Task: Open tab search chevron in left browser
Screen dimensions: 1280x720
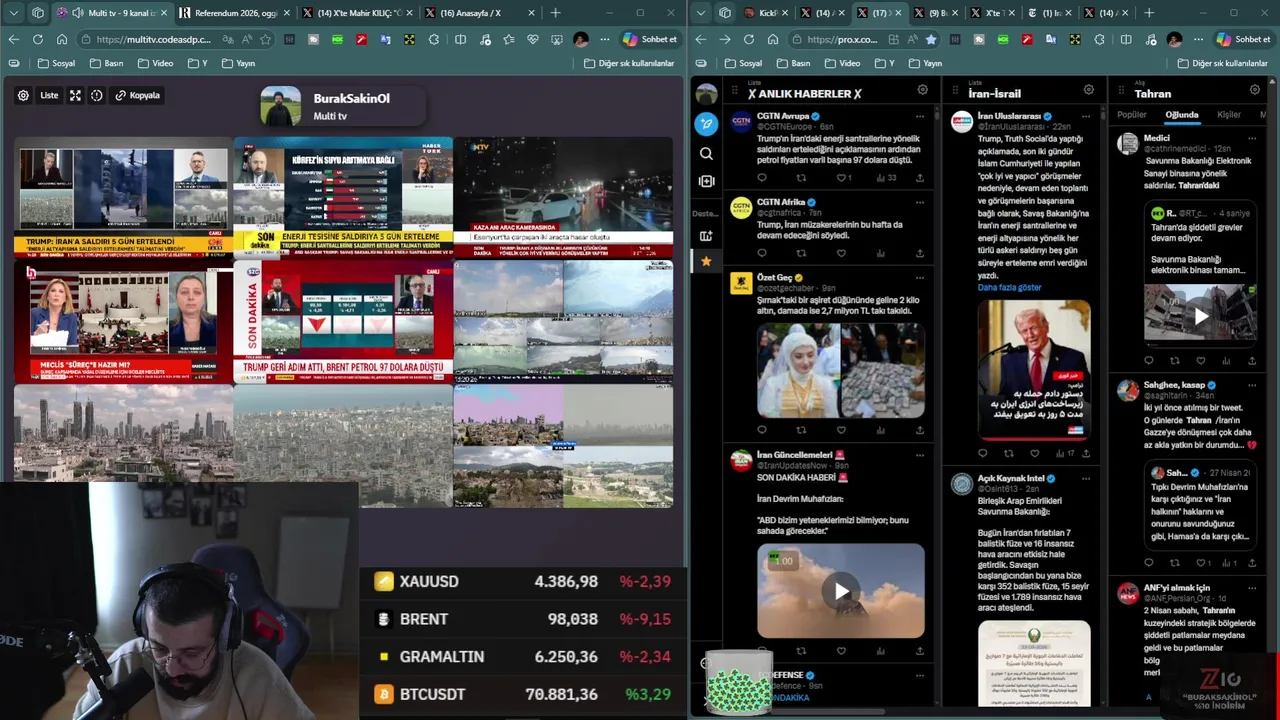Action: 13,13
